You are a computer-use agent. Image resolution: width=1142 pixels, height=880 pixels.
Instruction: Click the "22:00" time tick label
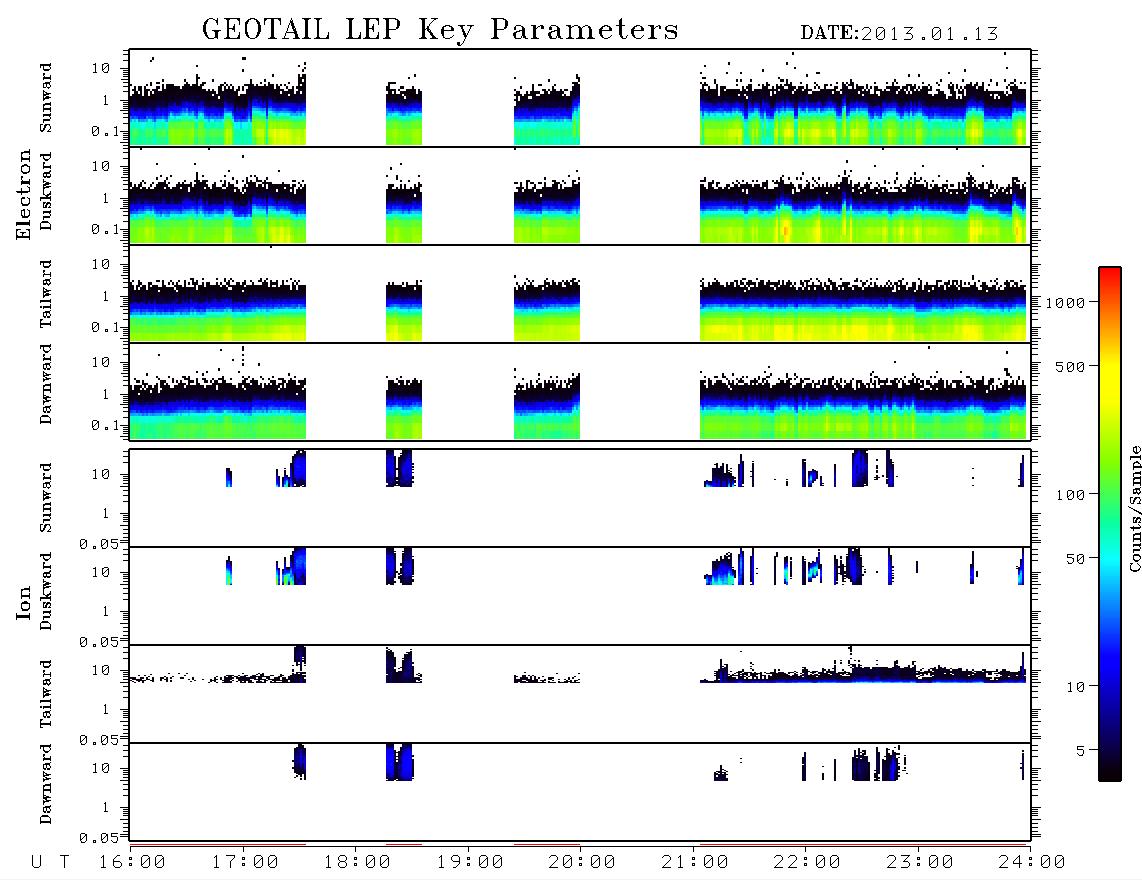[807, 863]
